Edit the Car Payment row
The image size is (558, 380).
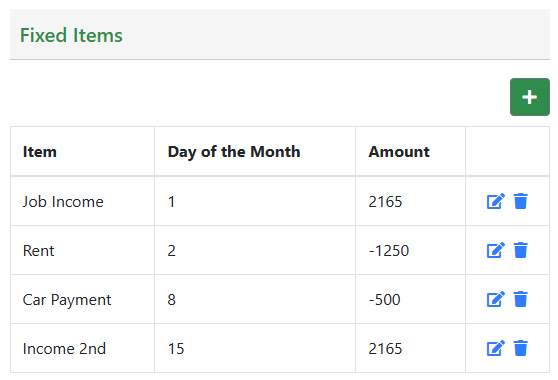495,299
